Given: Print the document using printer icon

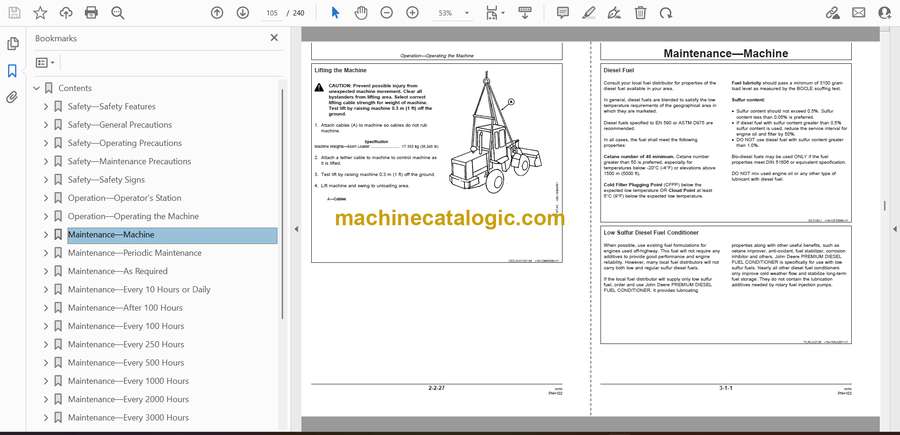Looking at the screenshot, I should click(x=92, y=13).
